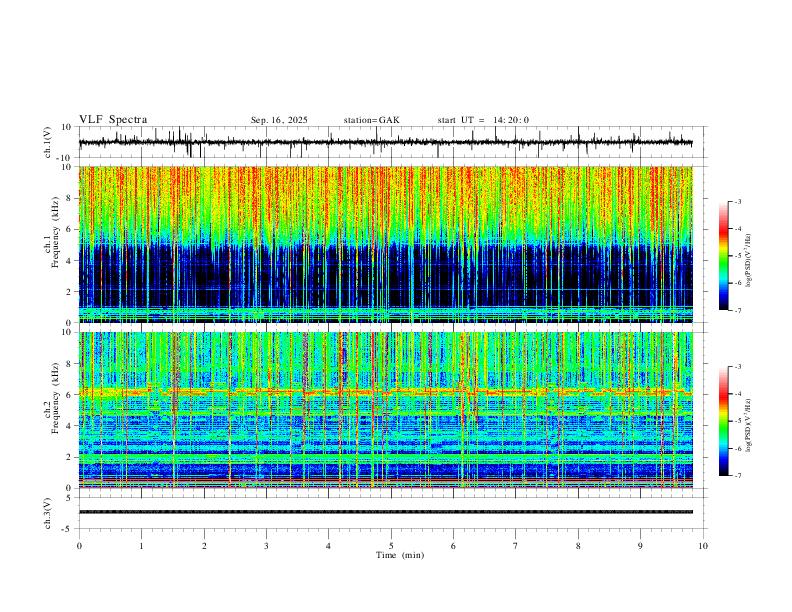Click the "-3" tick on upper color bar
This screenshot has width=792, height=612.
737,201
